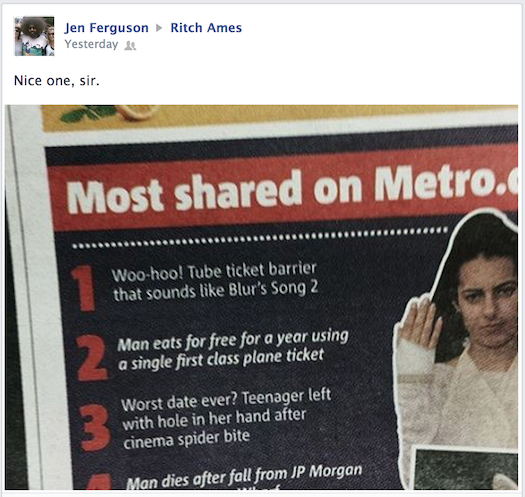Click the yellow strip atop the newspaper photo

coord(280,117)
